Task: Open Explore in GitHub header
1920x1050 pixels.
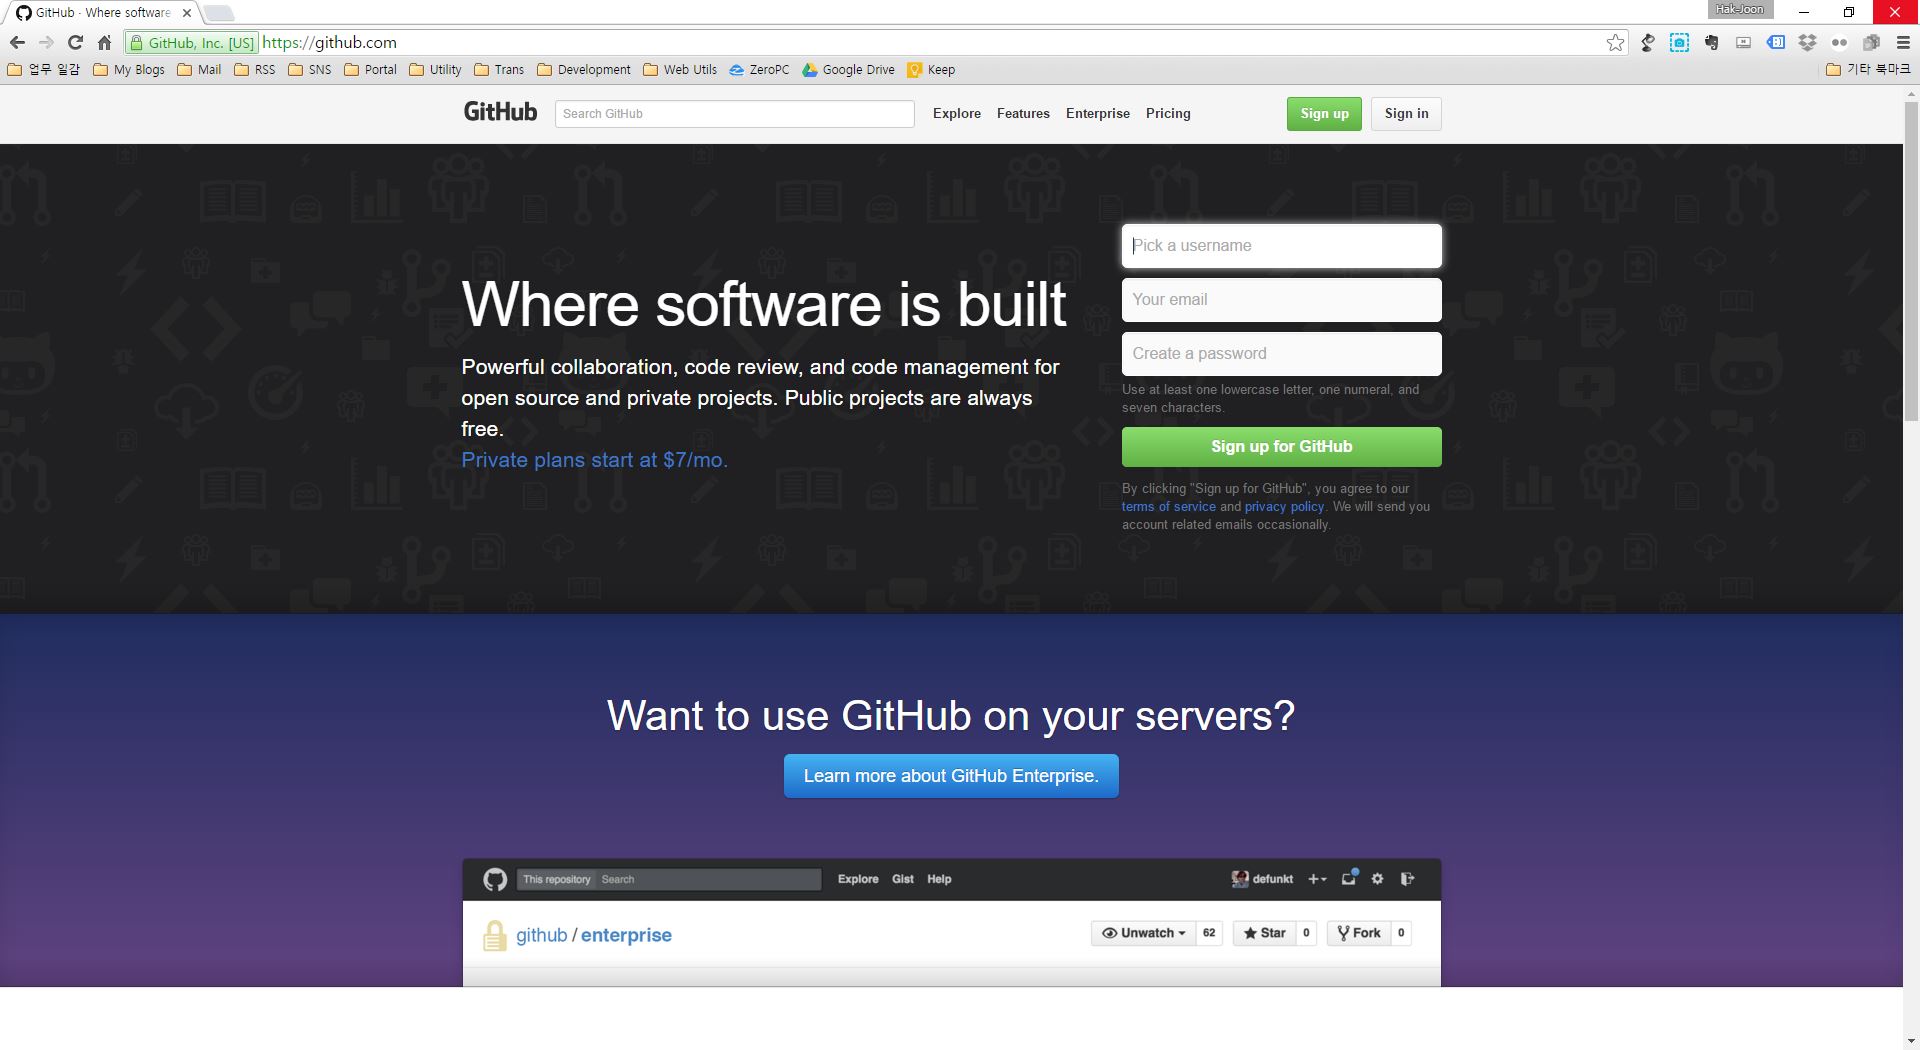Action: pyautogui.click(x=957, y=113)
